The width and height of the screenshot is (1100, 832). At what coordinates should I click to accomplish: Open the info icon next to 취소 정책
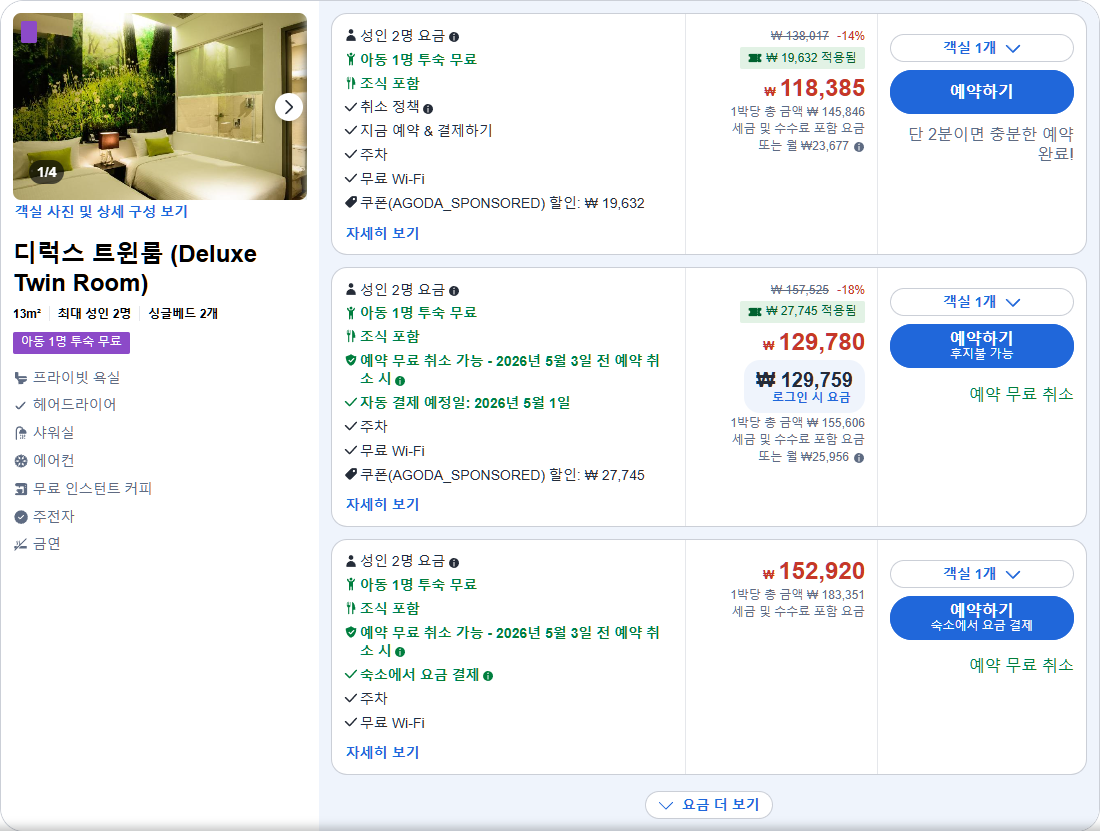[426, 107]
